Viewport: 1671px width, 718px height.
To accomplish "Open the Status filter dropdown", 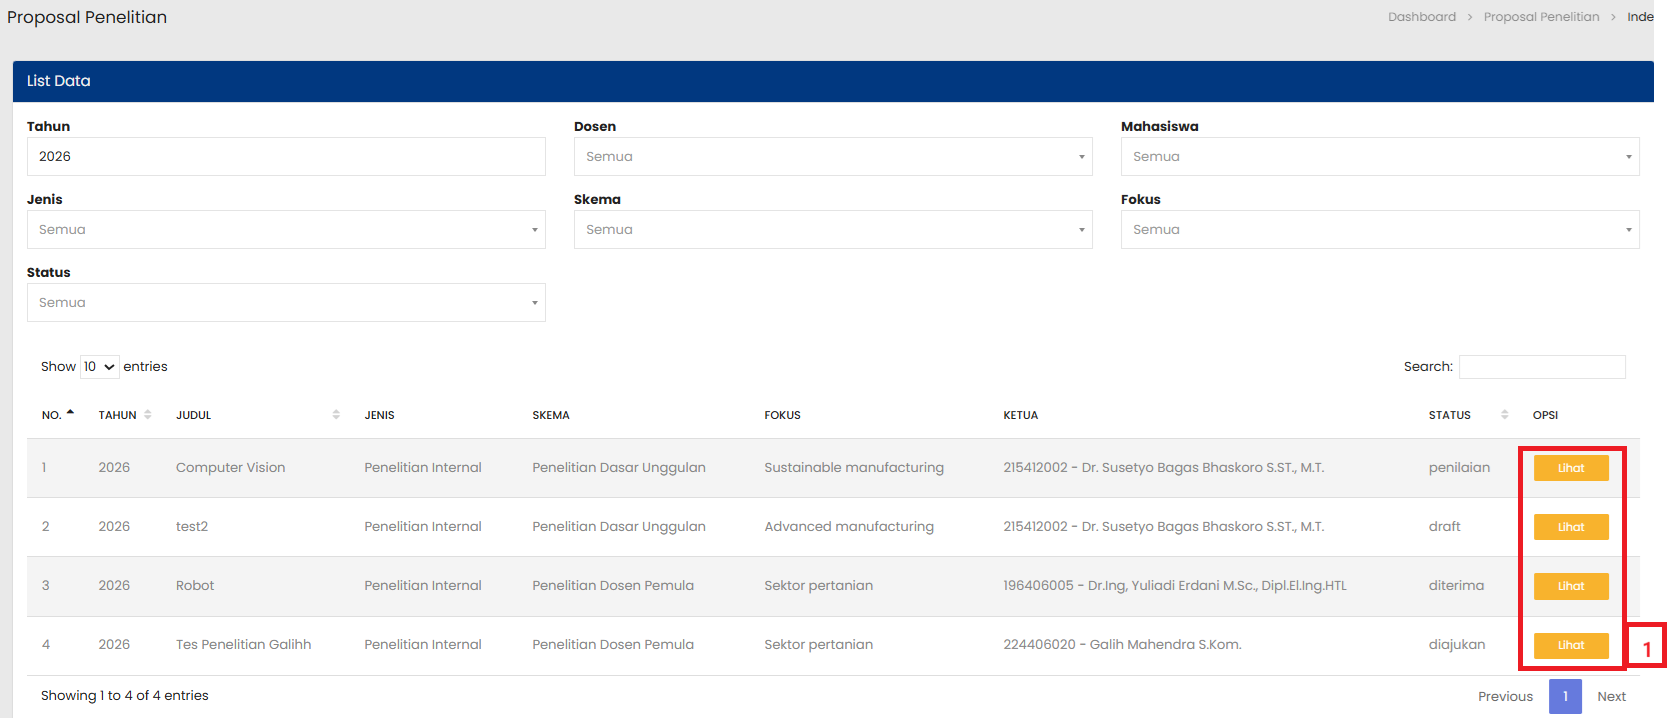I will (x=286, y=303).
